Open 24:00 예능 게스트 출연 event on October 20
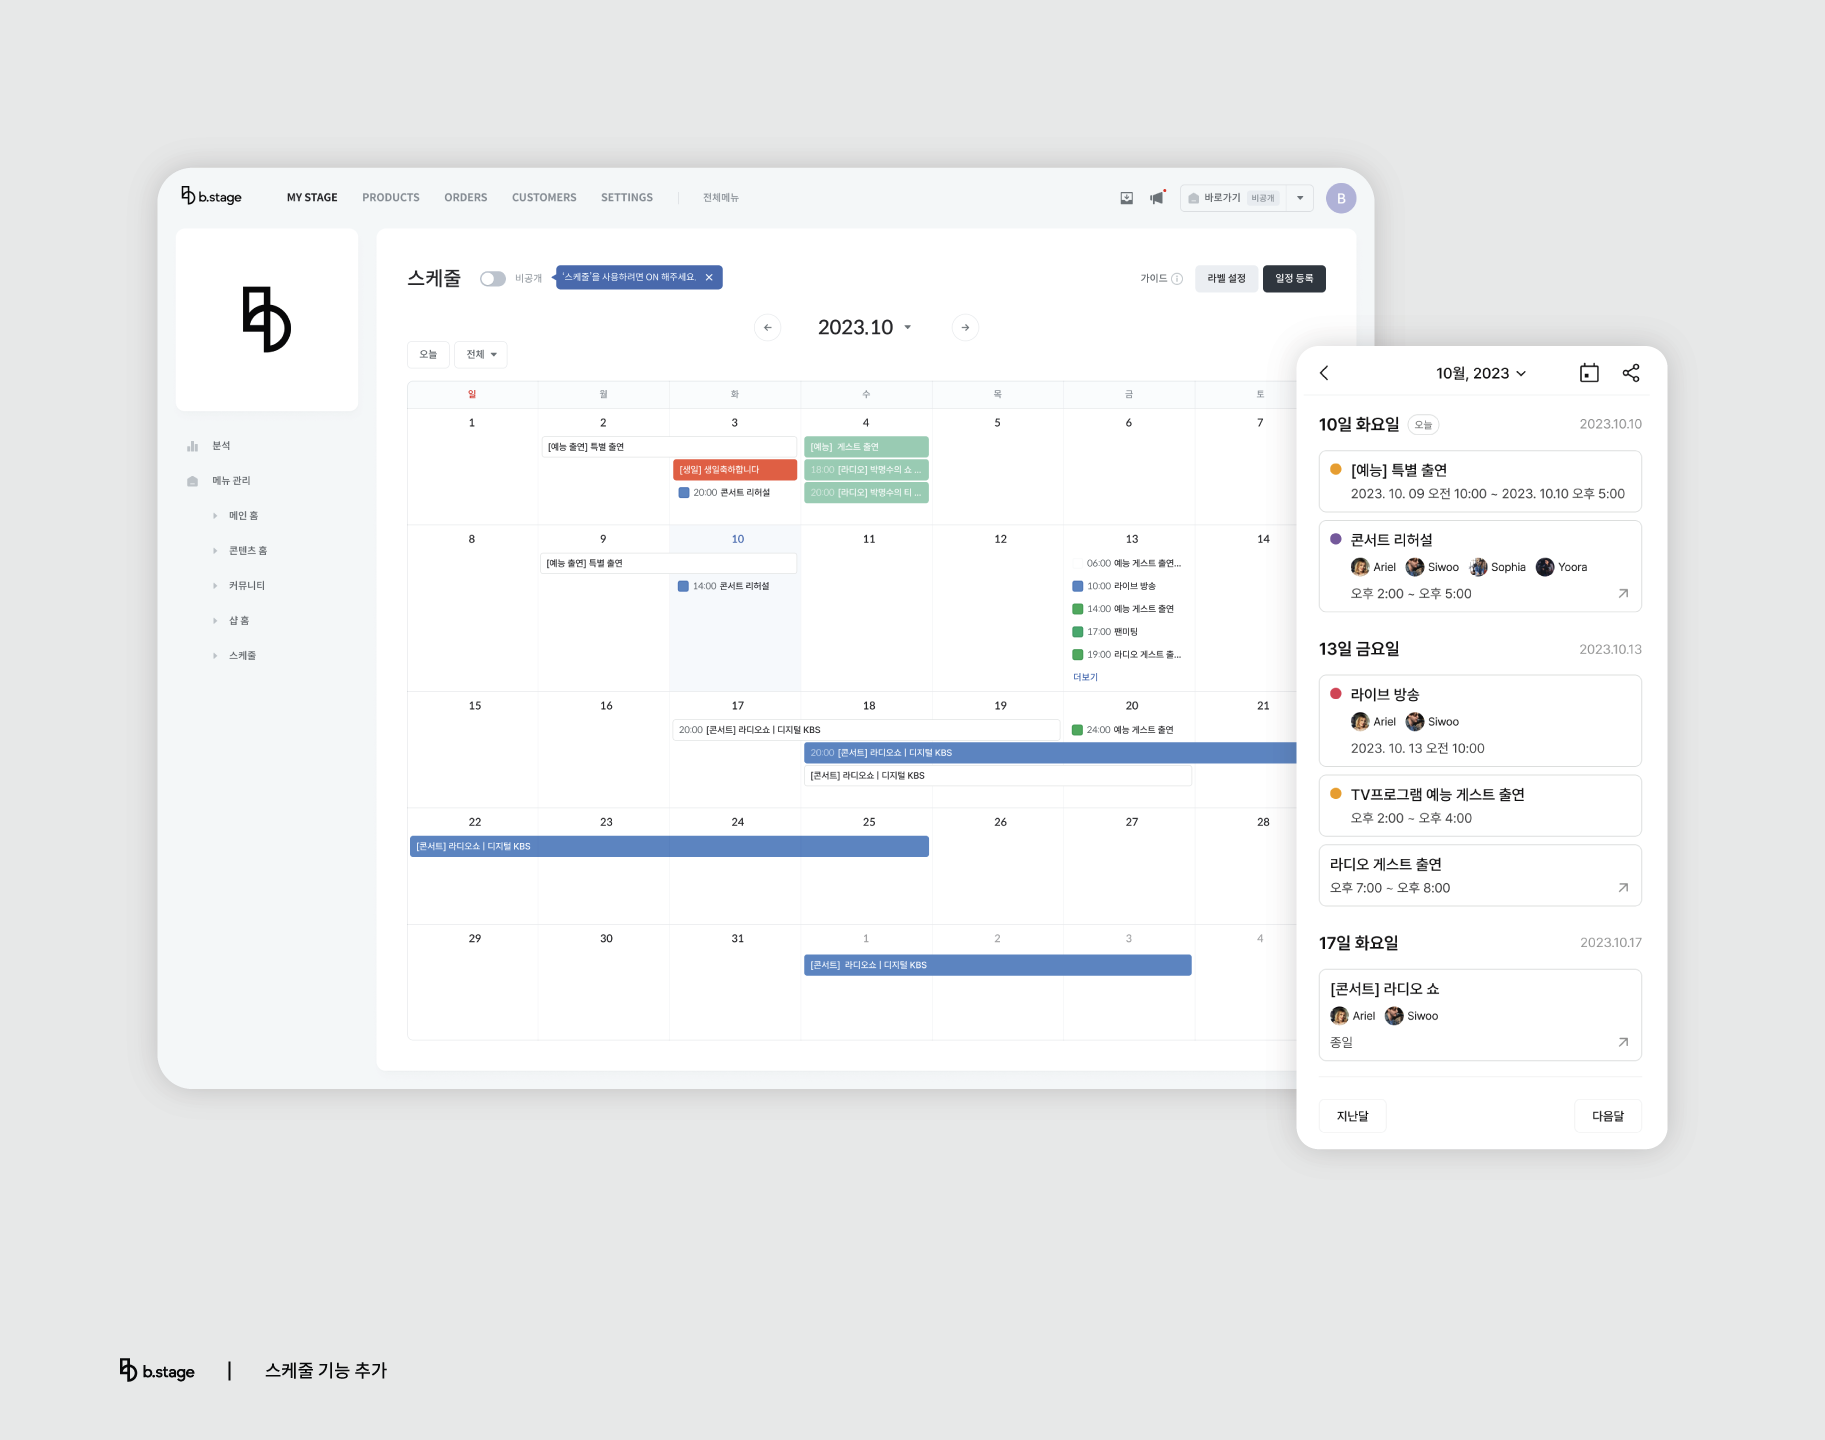Viewport: 1825px width, 1440px height. 1123,730
